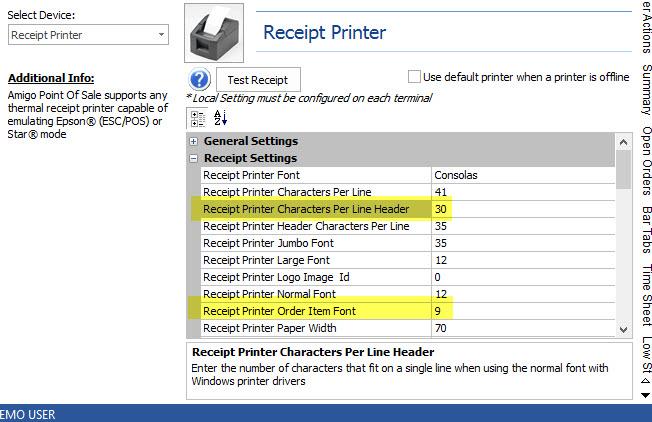652x422 pixels.
Task: Switch to the Open Orders tab
Action: coord(645,160)
